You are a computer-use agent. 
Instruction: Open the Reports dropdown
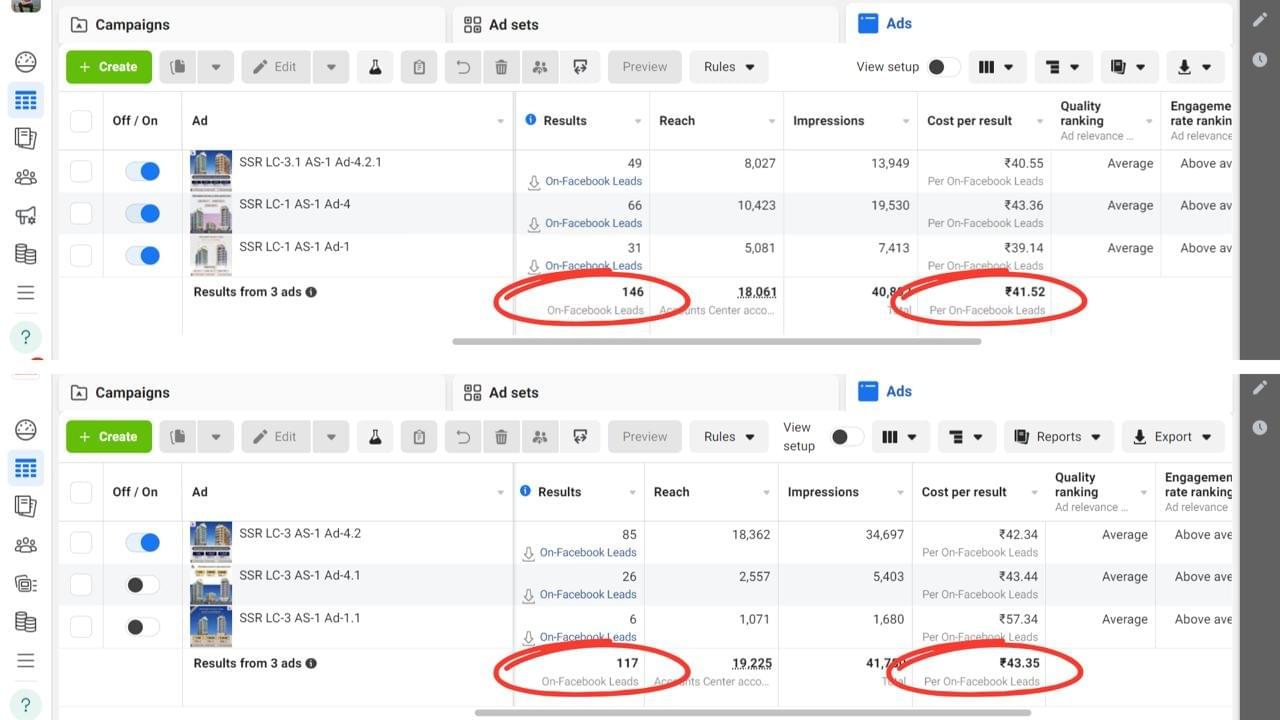coord(1058,437)
